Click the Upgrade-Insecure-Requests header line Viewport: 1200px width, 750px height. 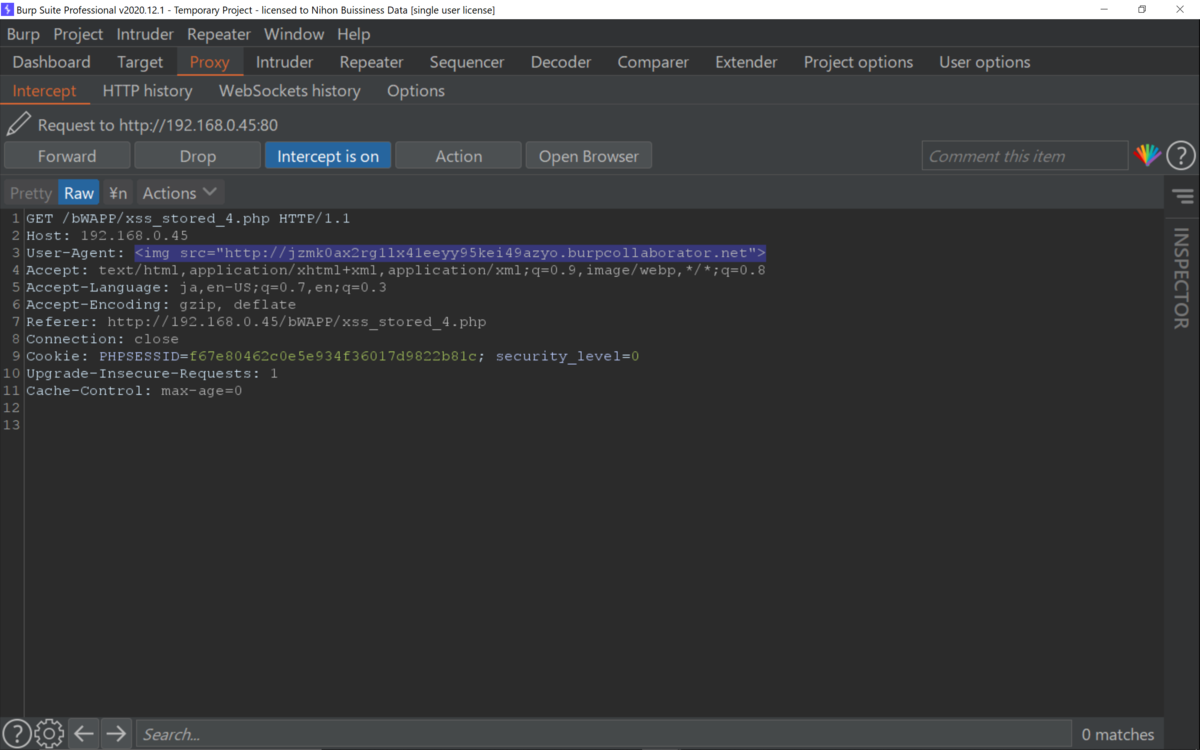pos(152,374)
